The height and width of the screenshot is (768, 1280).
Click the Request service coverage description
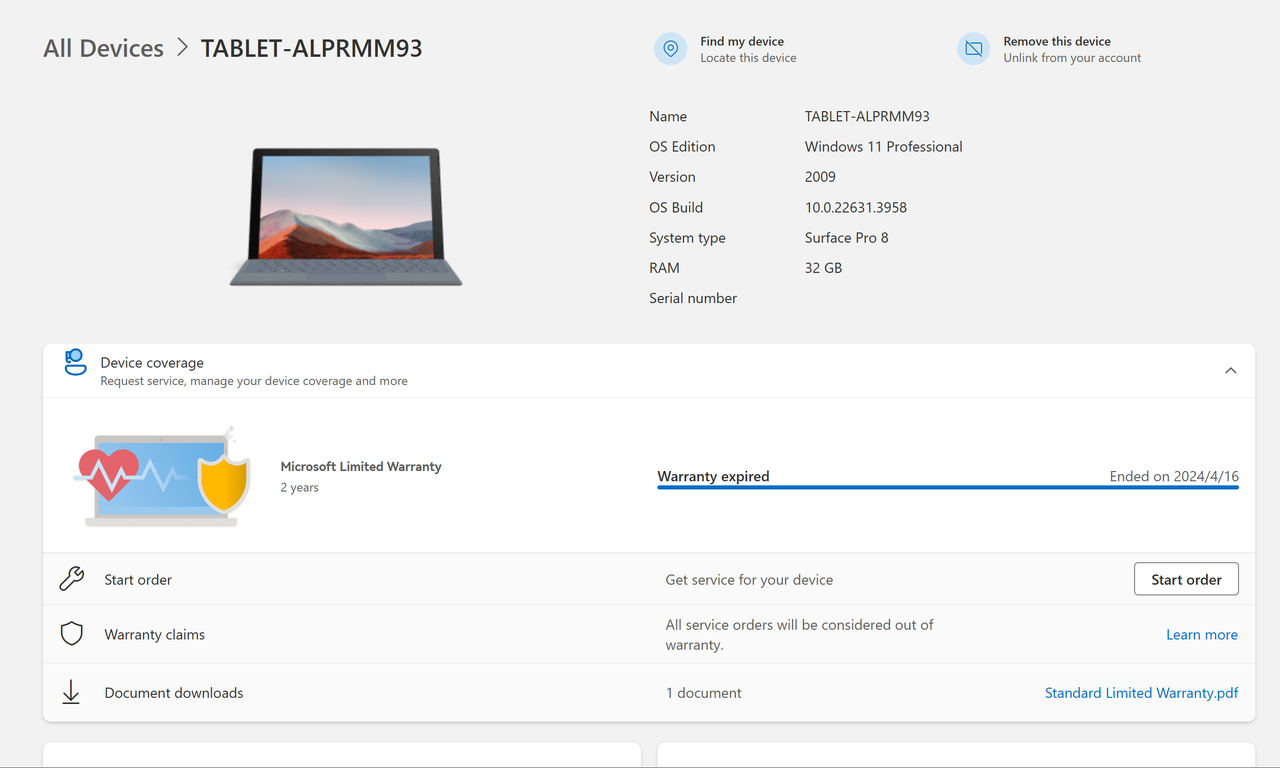[x=254, y=381]
